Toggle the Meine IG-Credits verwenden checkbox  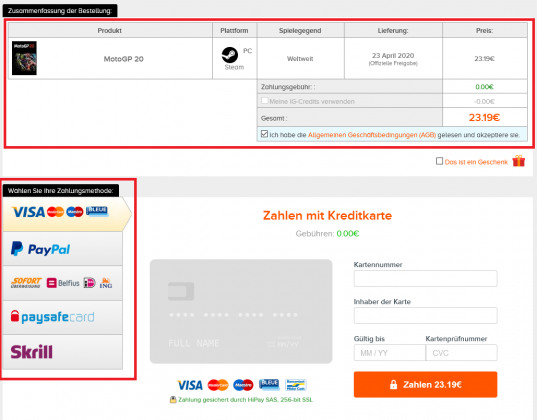coord(264,101)
